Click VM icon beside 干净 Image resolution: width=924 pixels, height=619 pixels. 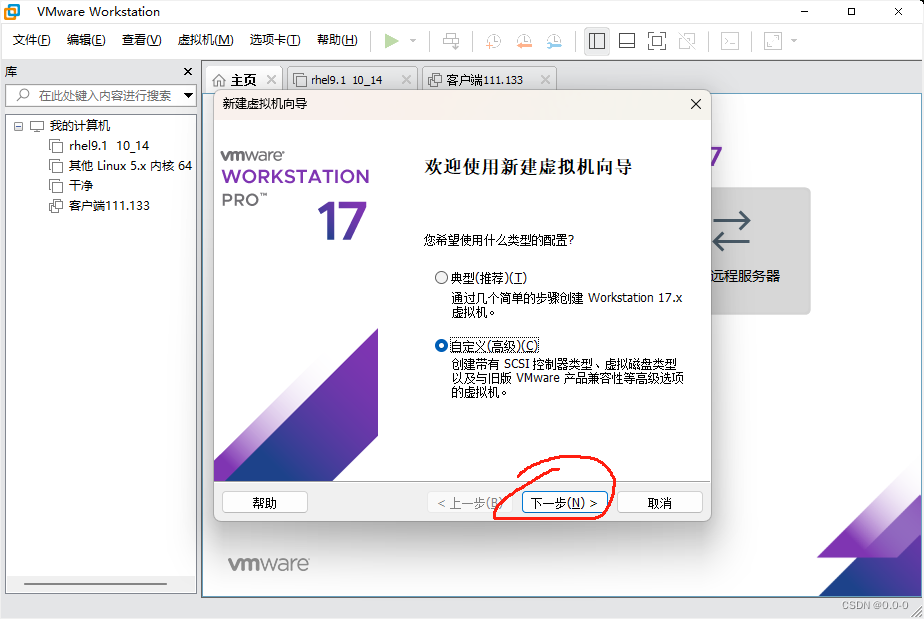56,186
